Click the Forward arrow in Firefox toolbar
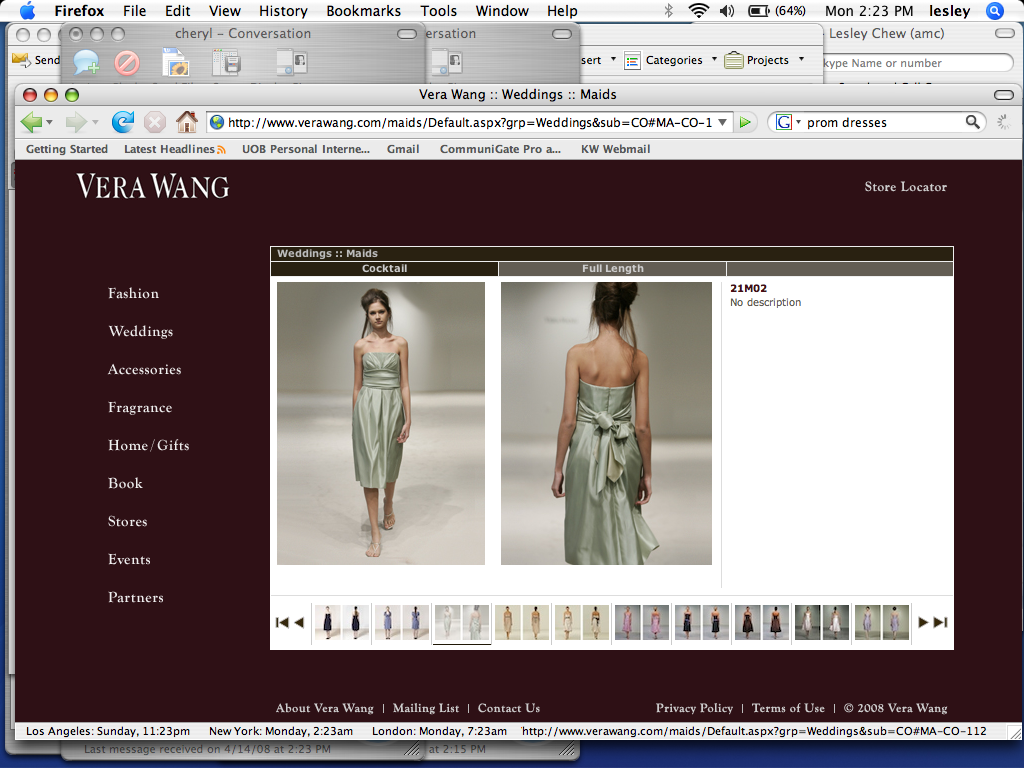 coord(76,122)
